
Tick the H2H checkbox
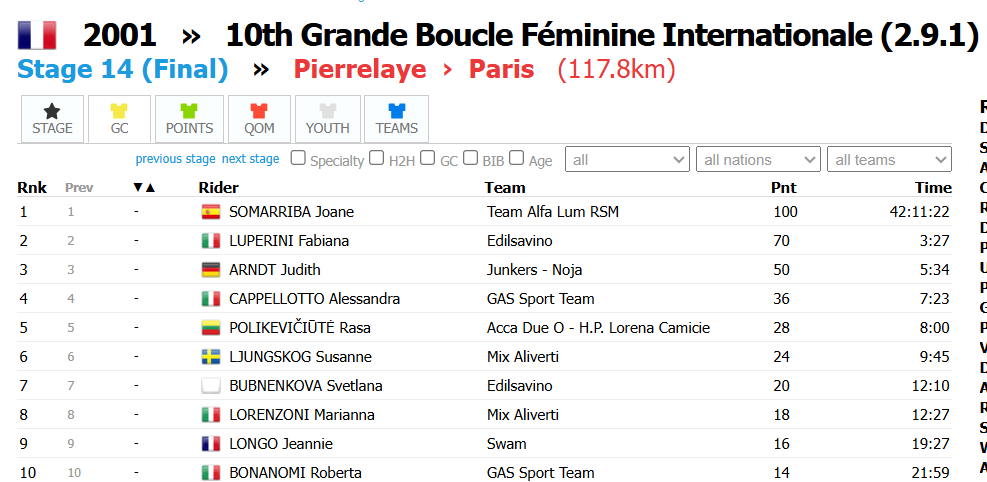[x=376, y=158]
